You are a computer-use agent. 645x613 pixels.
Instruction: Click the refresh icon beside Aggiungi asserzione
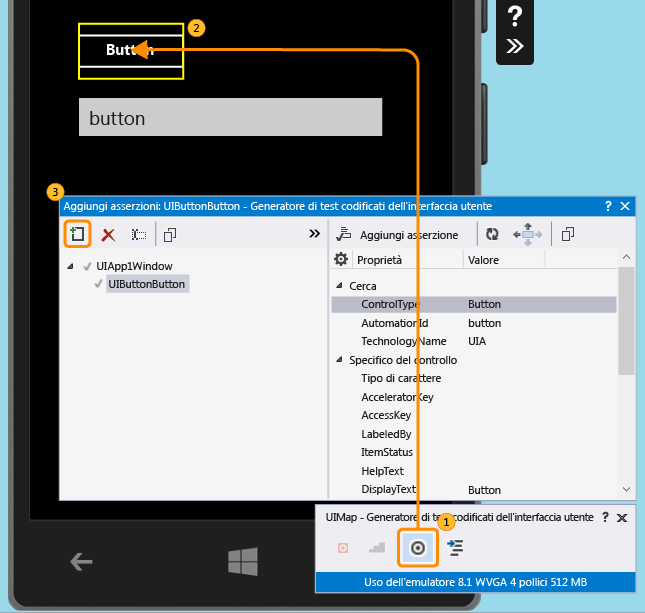coord(492,234)
